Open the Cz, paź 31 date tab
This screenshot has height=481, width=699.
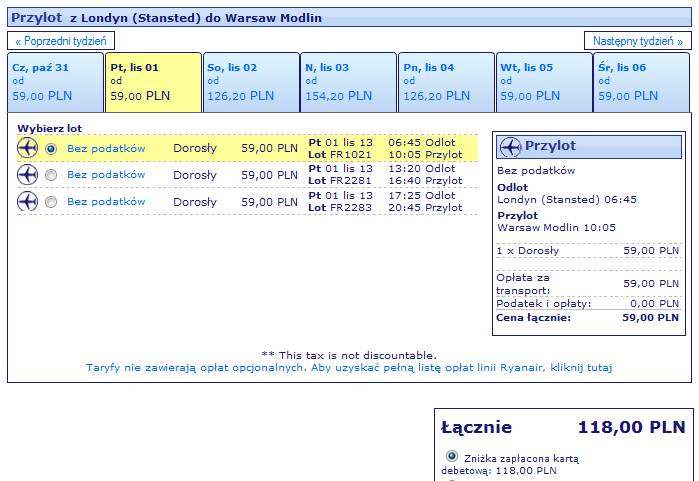pyautogui.click(x=56, y=82)
